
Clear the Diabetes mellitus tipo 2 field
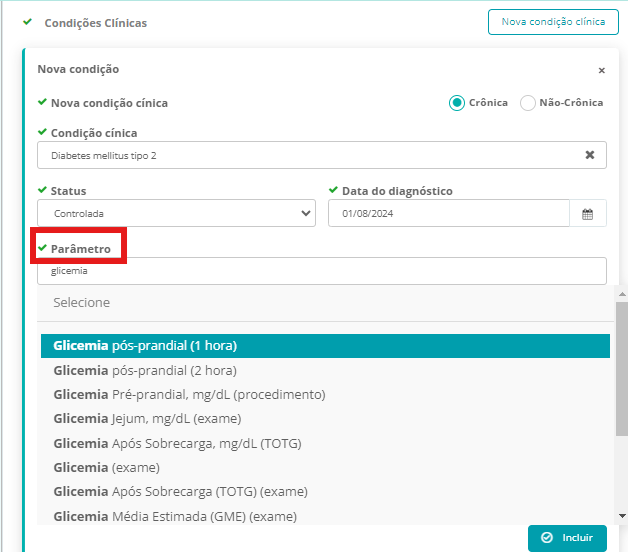point(589,155)
